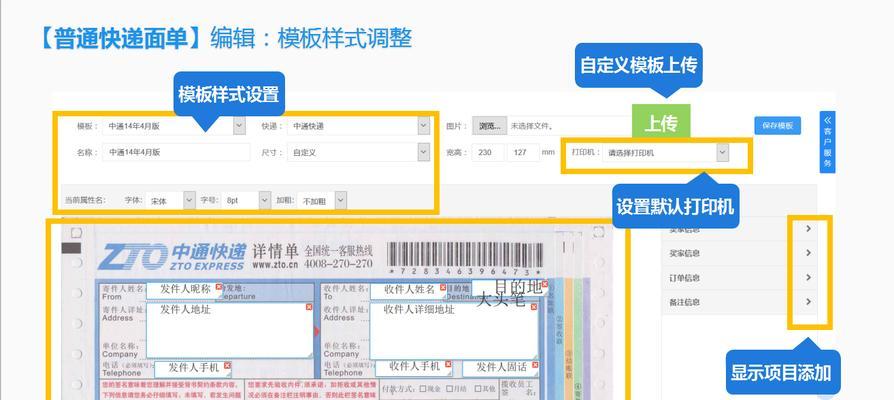The image size is (894, 400).
Task: Select the 发件人地址 box on waybill
Action: pyautogui.click(x=230, y=330)
